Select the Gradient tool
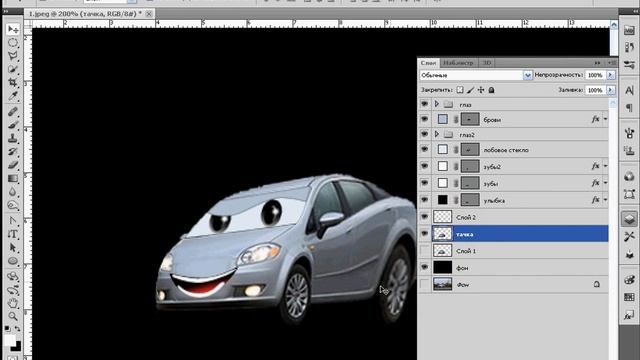The width and height of the screenshot is (640, 360). pos(13,179)
